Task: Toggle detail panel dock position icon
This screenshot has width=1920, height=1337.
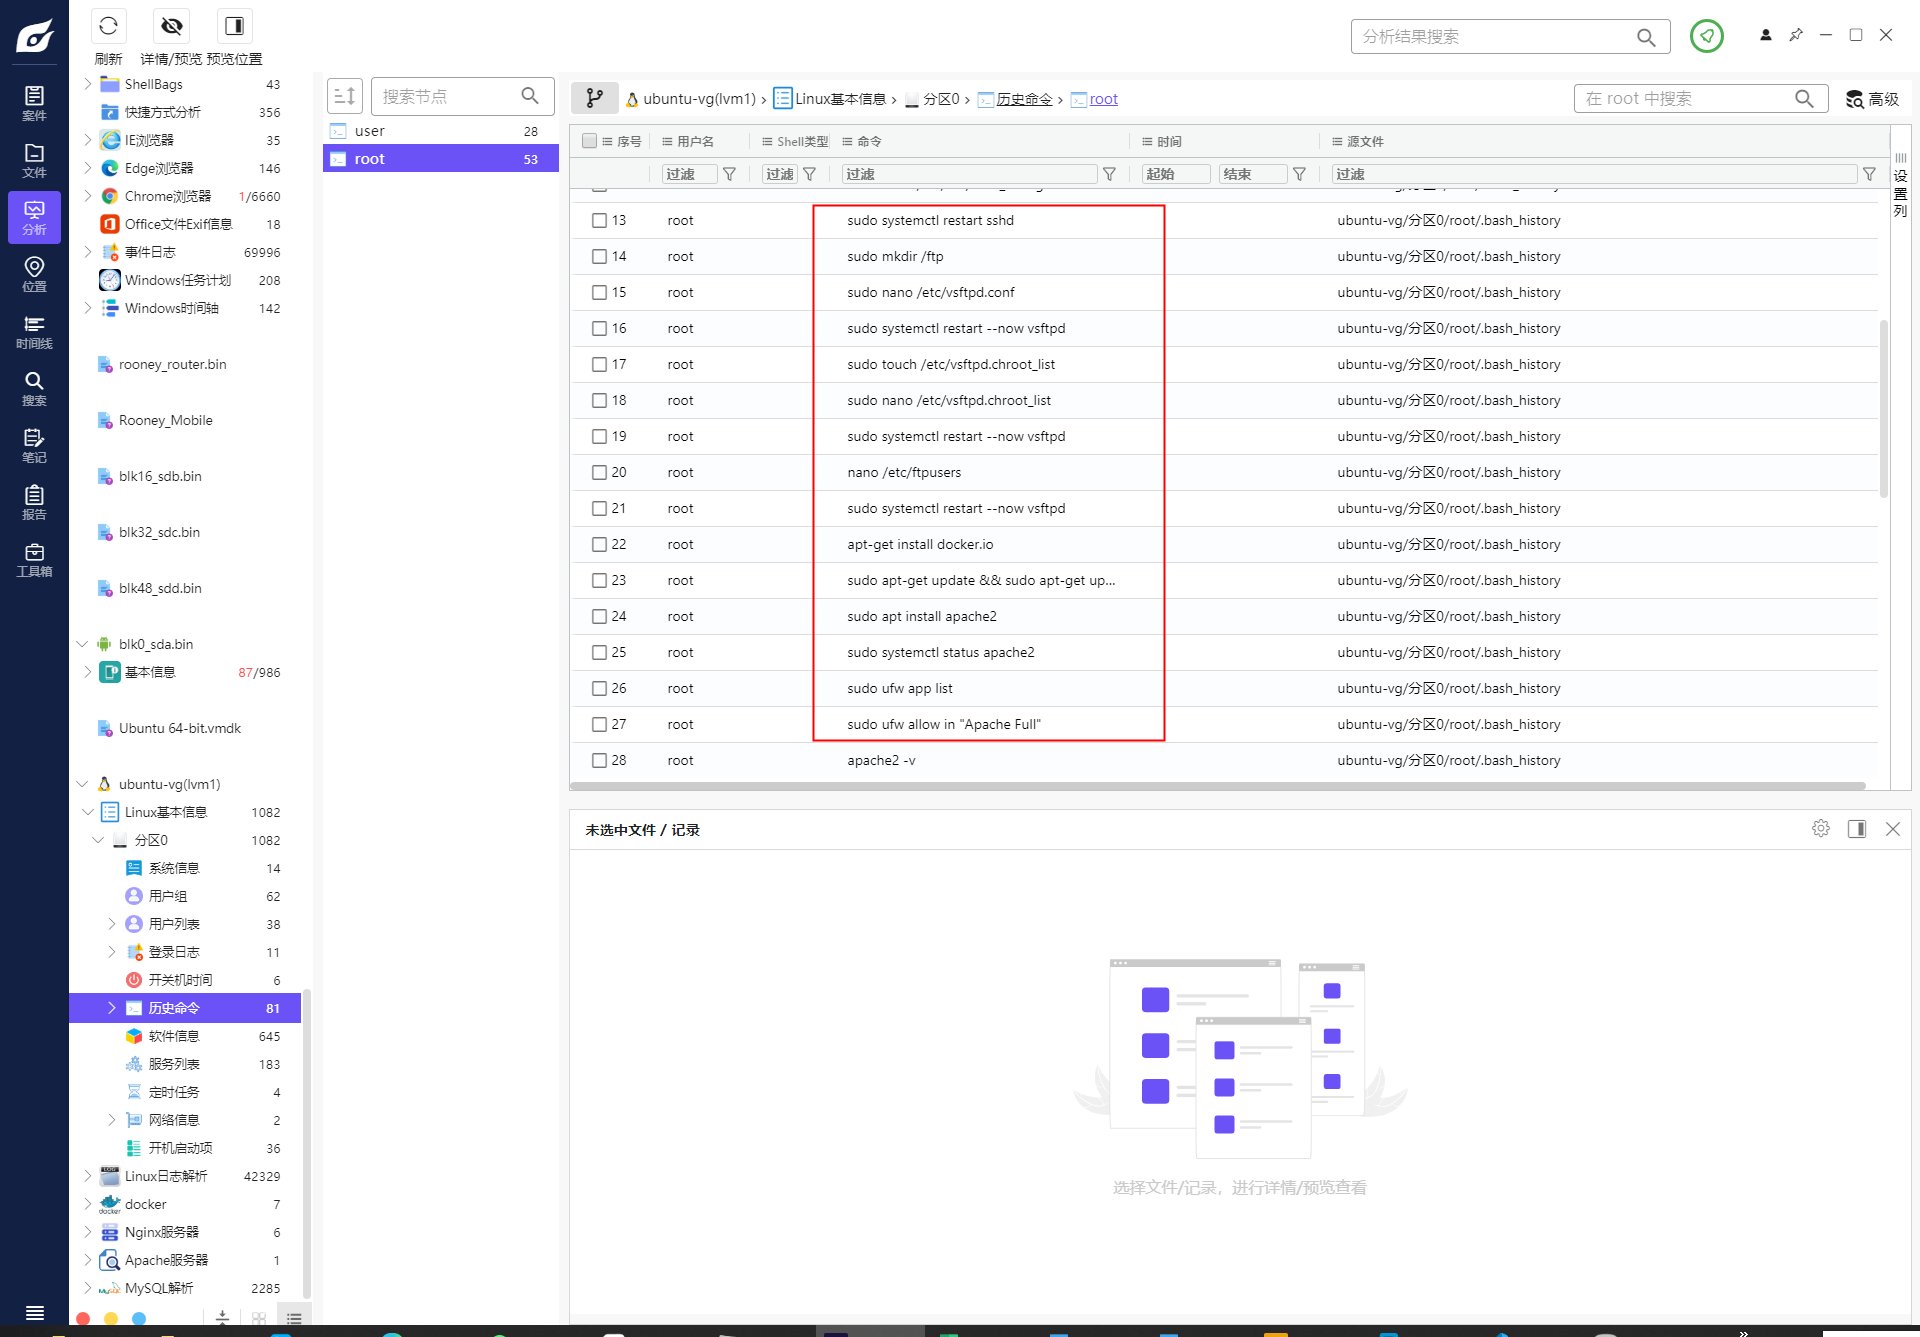Action: (1857, 829)
